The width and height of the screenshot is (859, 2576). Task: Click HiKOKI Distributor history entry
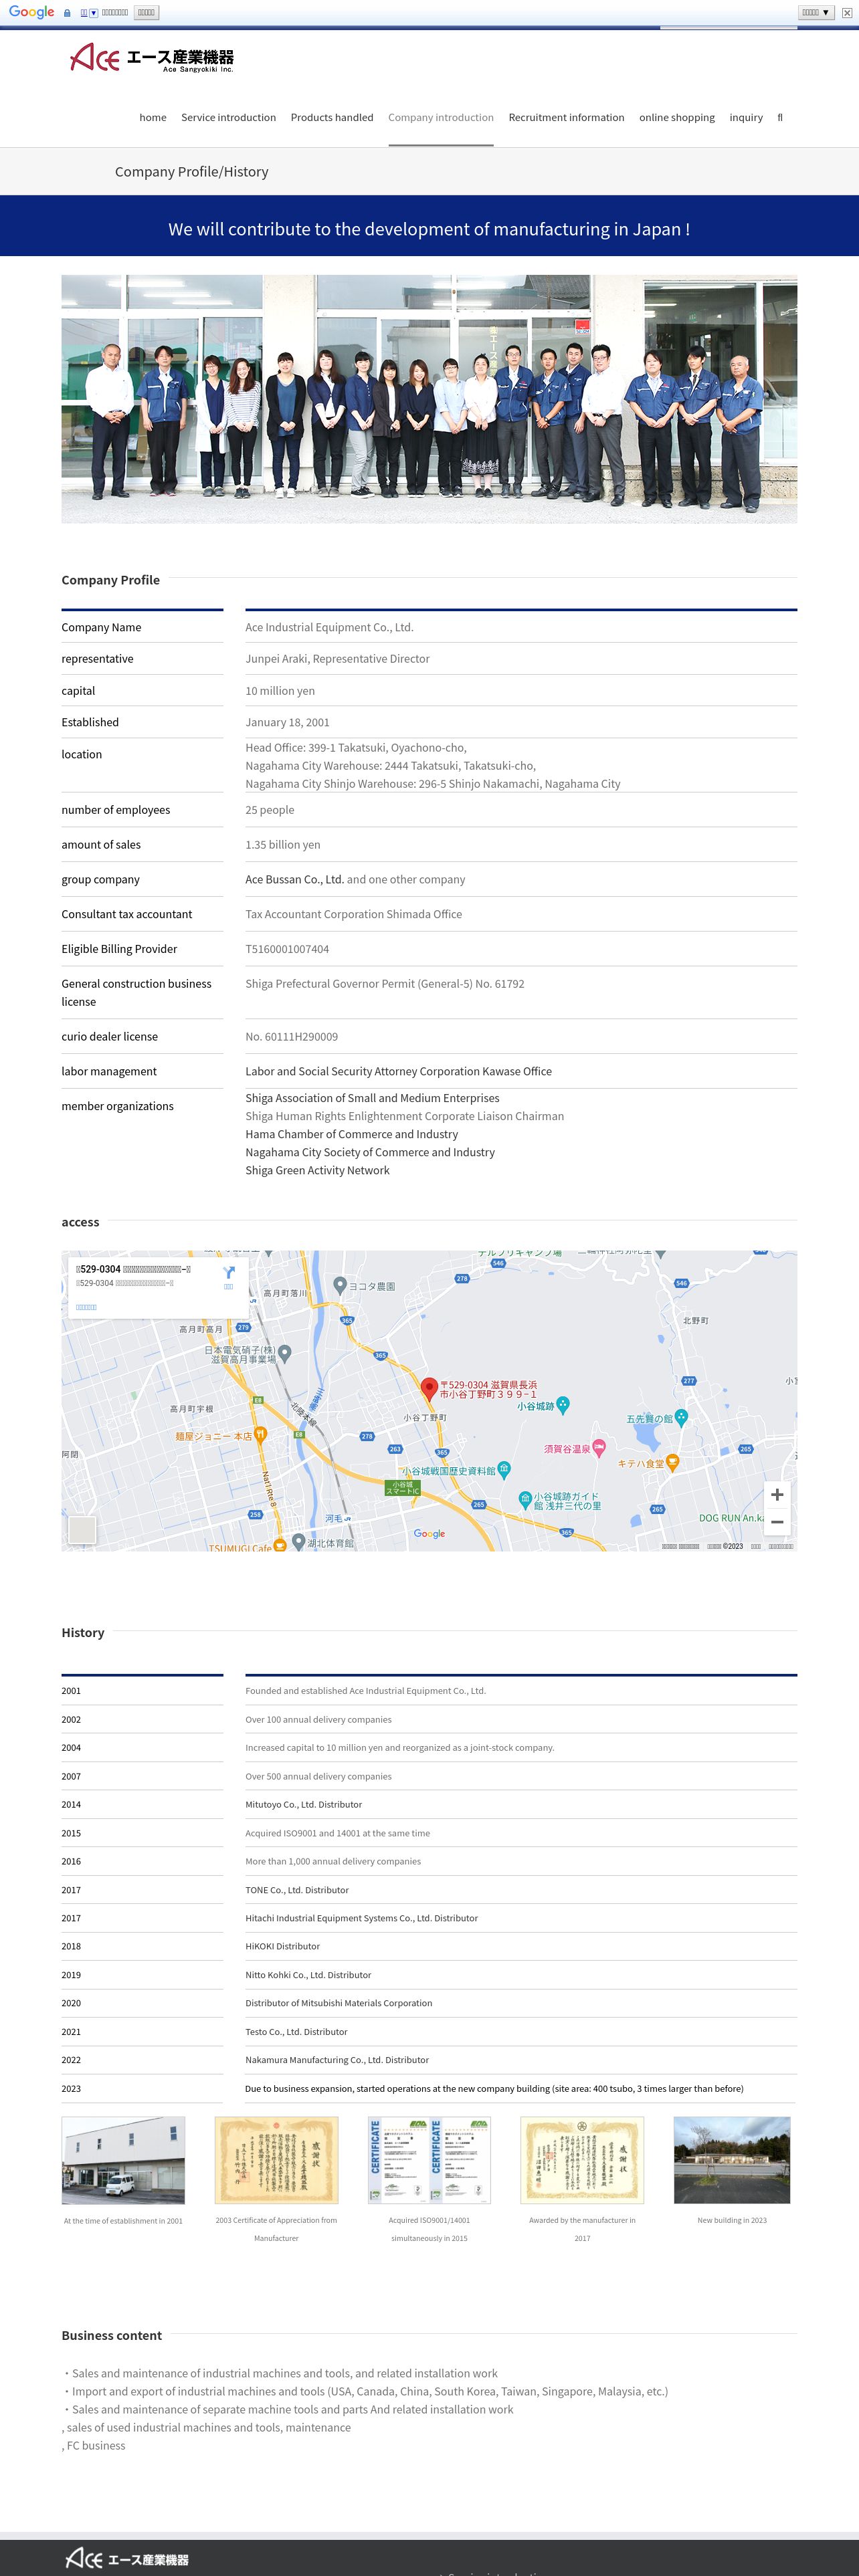click(x=283, y=1946)
